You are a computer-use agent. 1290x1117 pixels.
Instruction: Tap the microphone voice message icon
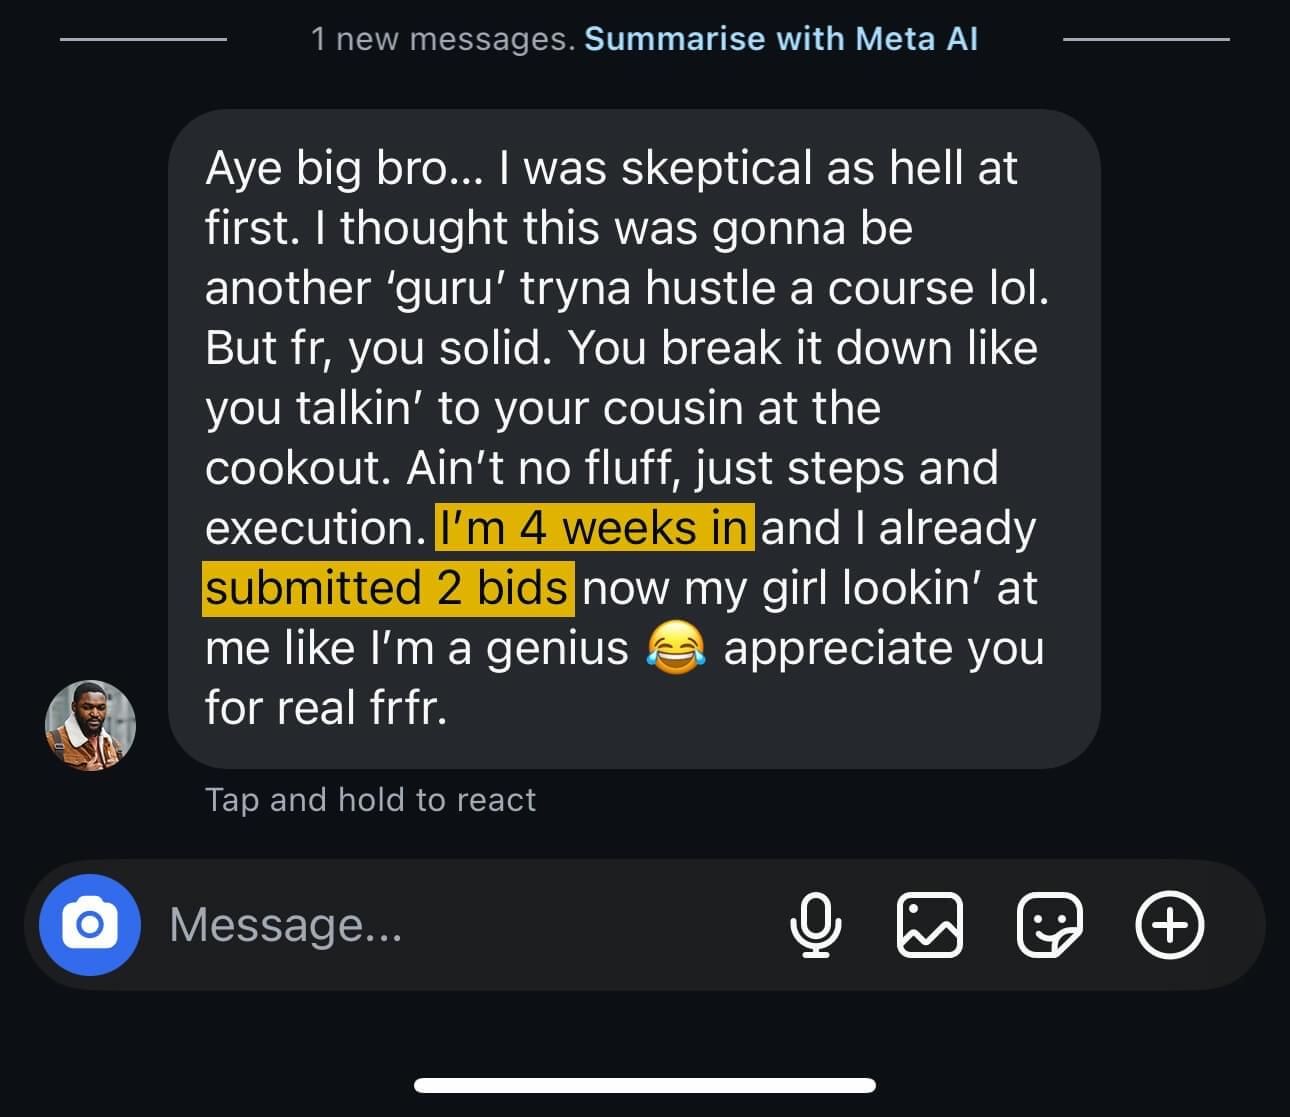pyautogui.click(x=815, y=925)
